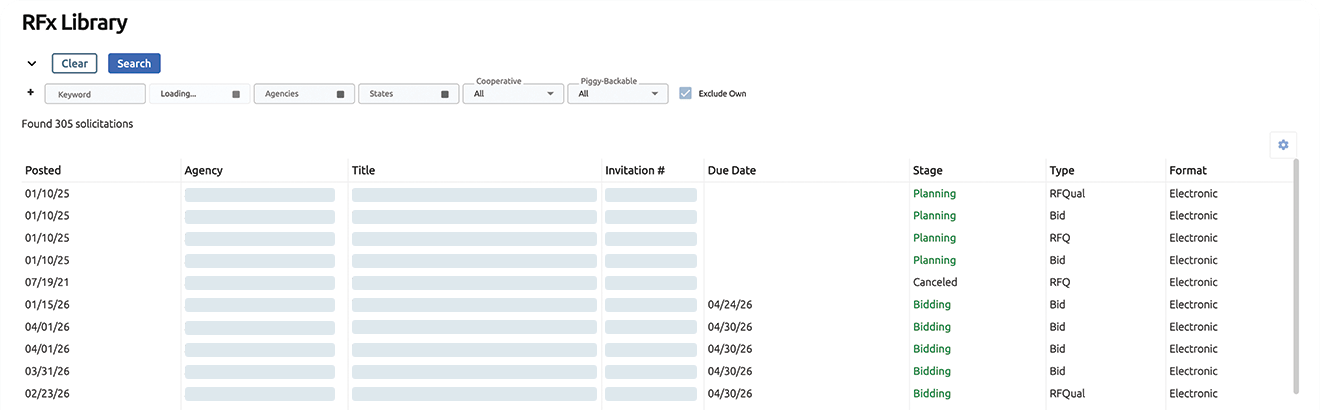Sort by Posted column header

tap(43, 171)
